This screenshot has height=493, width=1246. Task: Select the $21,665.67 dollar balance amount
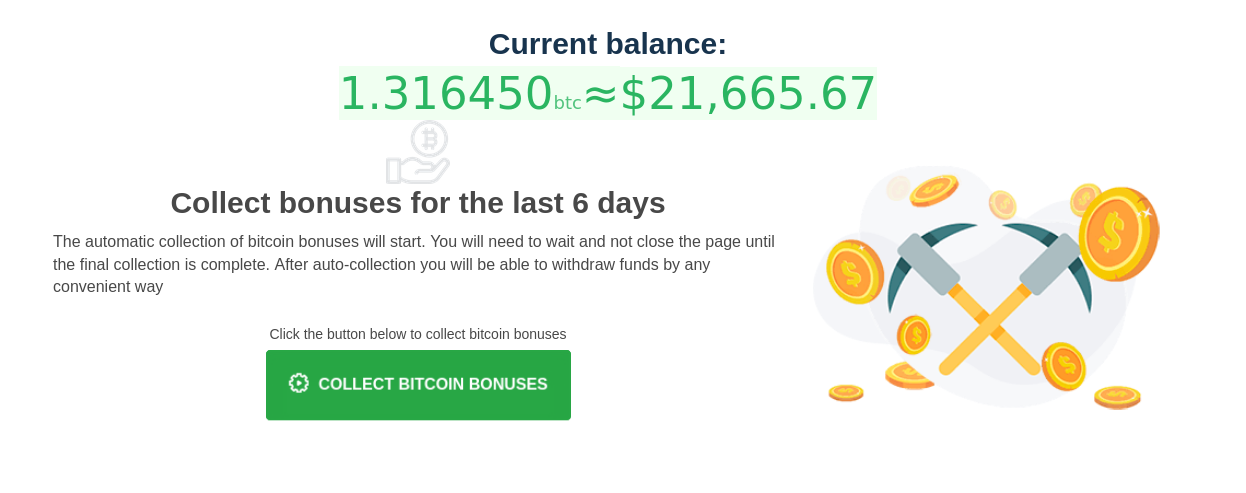pos(748,94)
